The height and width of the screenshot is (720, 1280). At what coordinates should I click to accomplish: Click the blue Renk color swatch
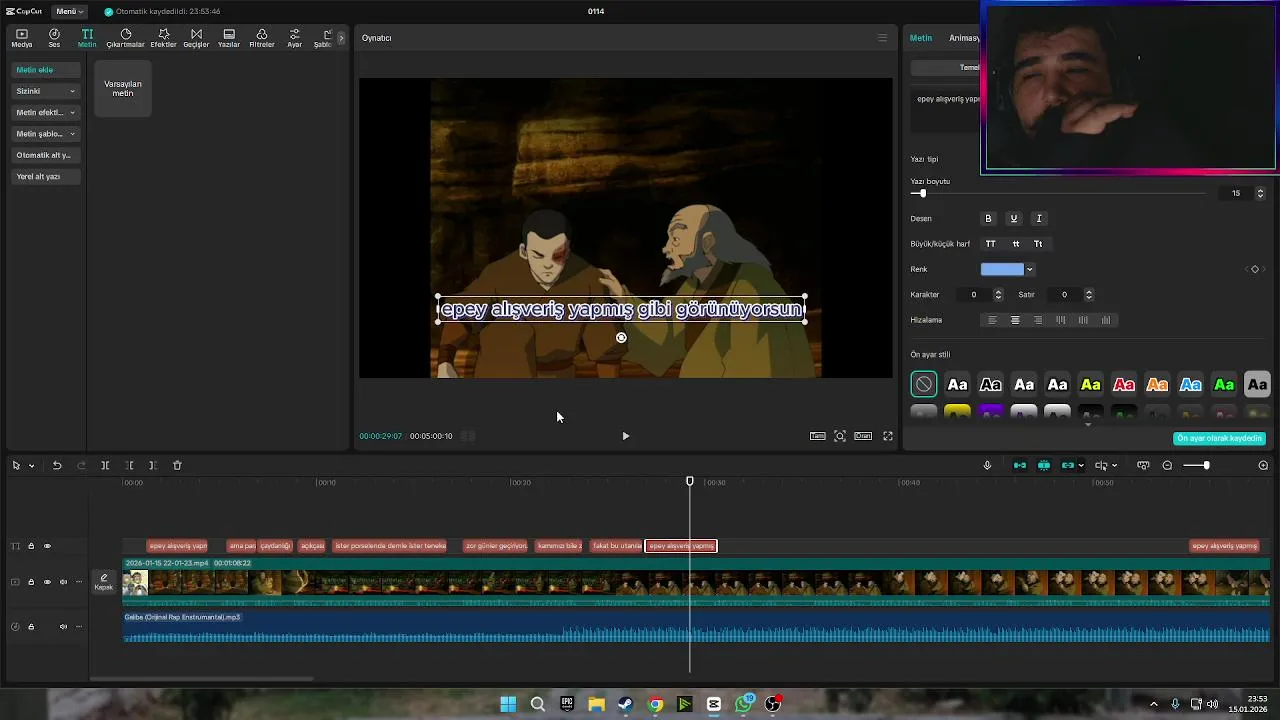(1002, 269)
